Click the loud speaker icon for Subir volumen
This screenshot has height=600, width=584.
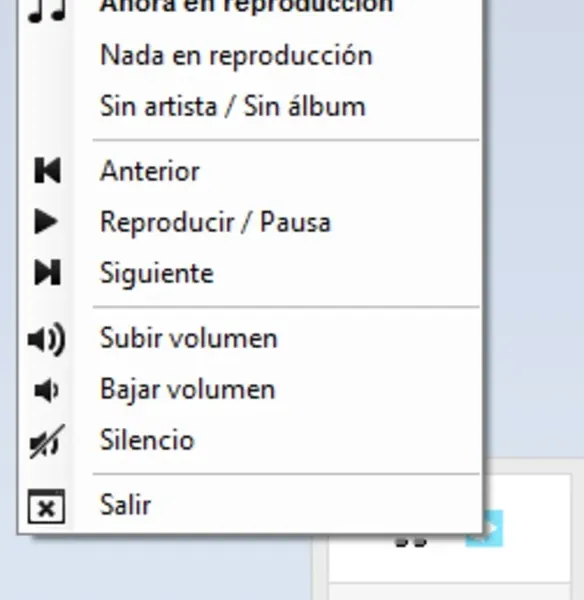pos(47,339)
